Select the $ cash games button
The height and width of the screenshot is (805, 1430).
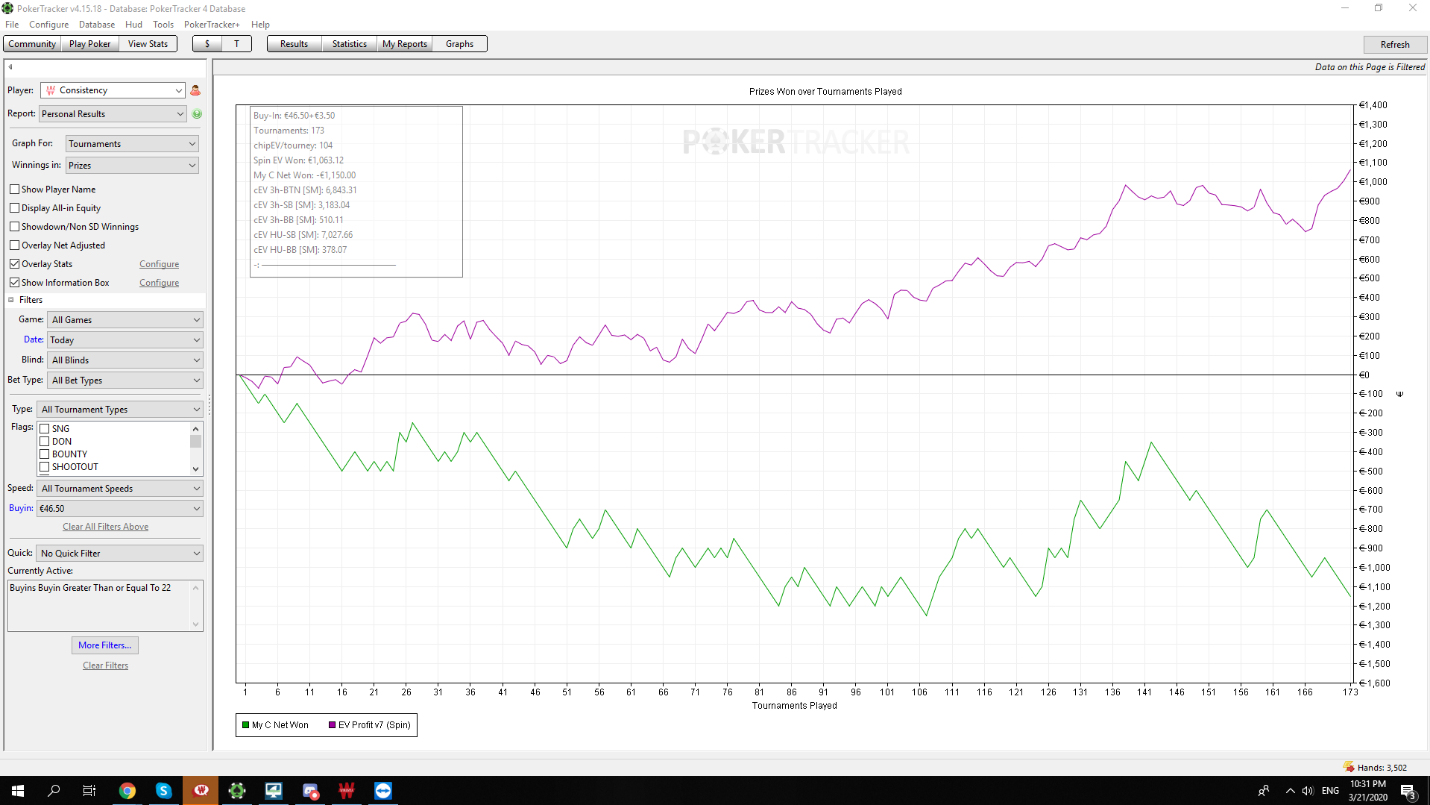(207, 44)
